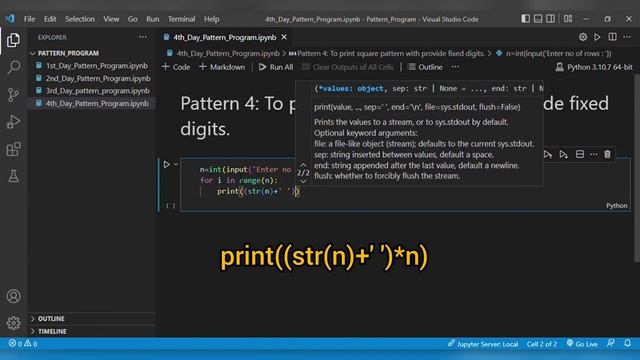Open the Help menu
The image size is (640, 360).
(x=211, y=19)
